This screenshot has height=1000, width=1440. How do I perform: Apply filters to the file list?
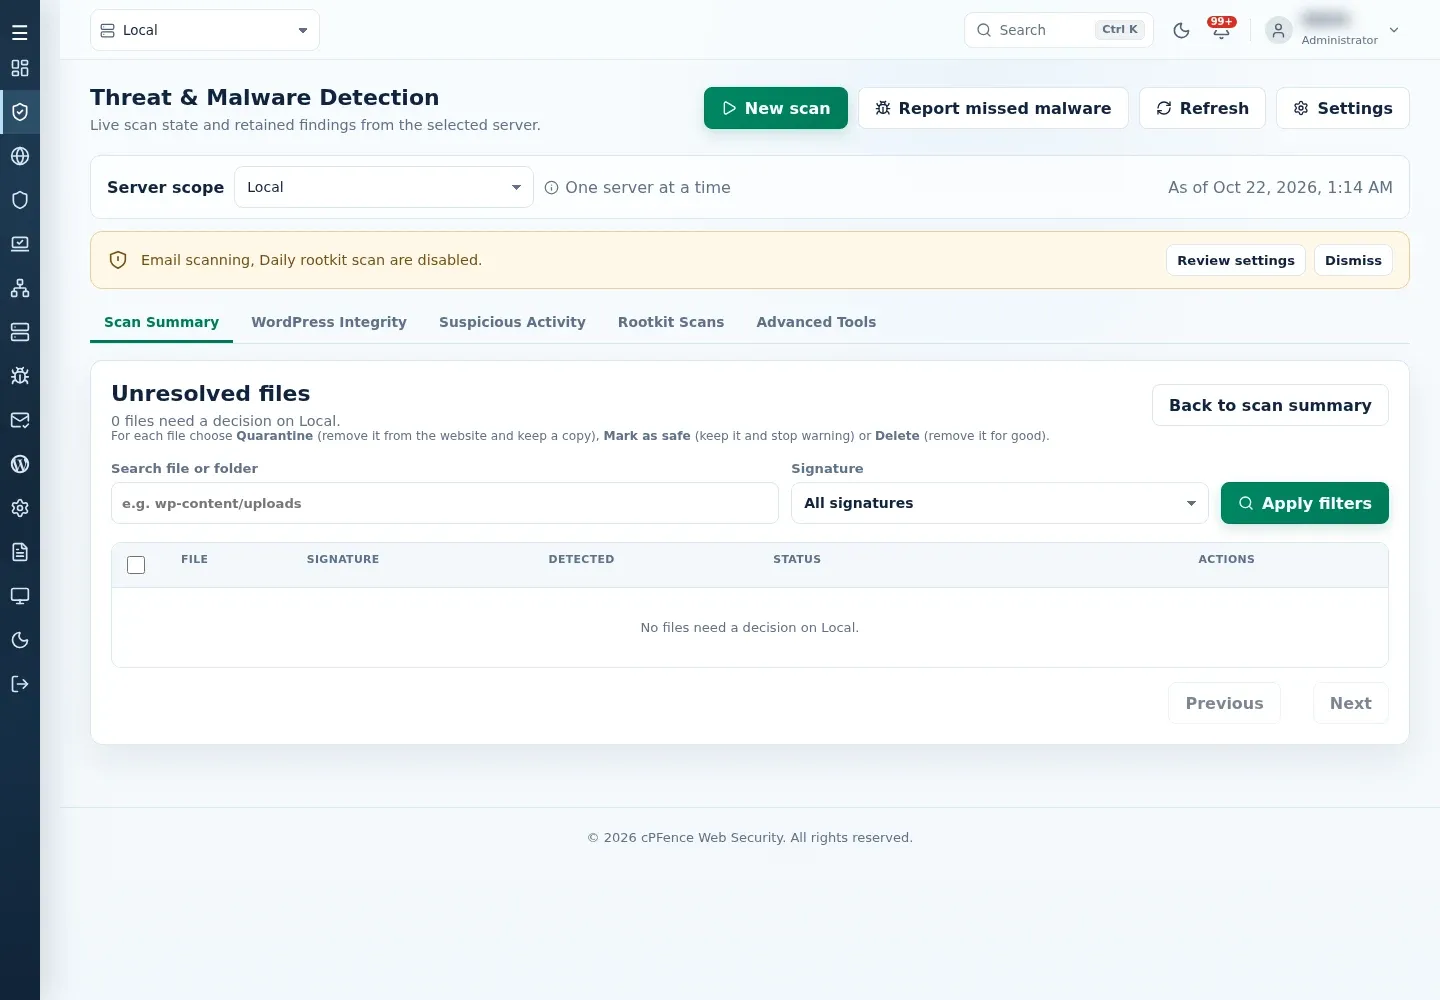[1305, 503]
